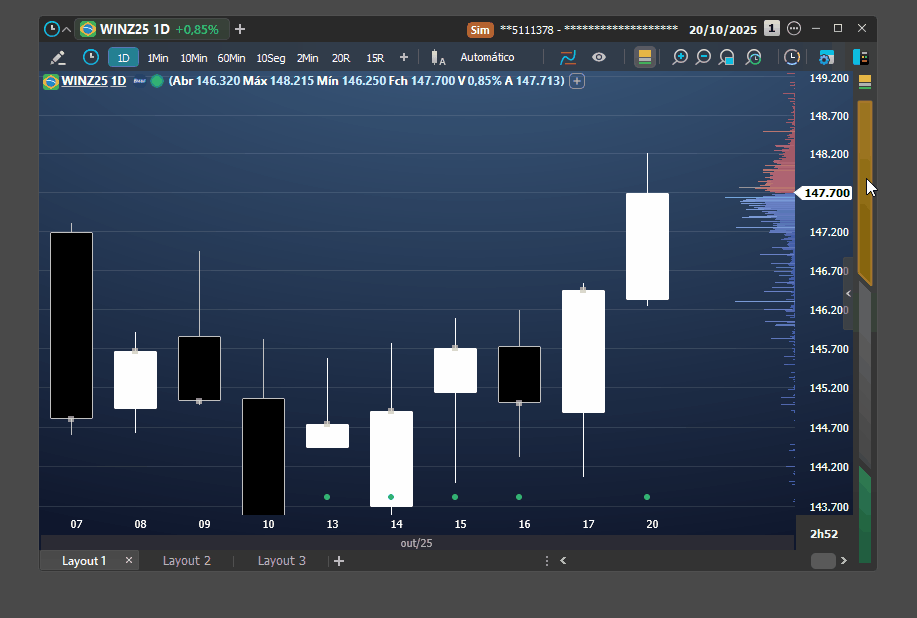
Task: Select the 1D timeframe
Action: click(123, 58)
